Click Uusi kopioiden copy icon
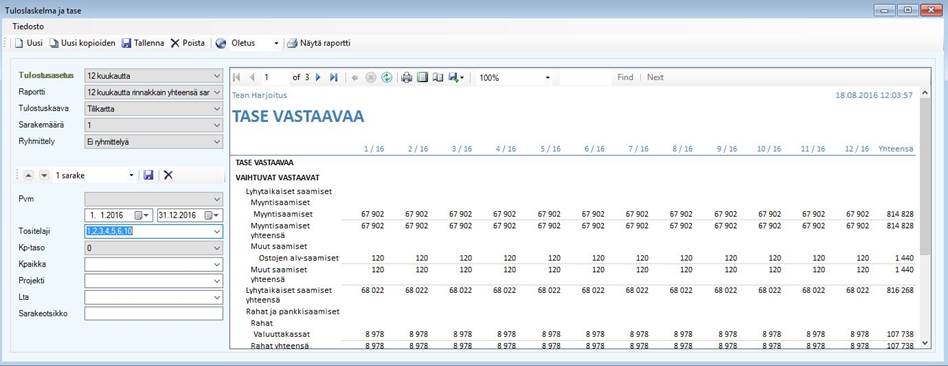Image resolution: width=948 pixels, height=366 pixels. [54, 44]
